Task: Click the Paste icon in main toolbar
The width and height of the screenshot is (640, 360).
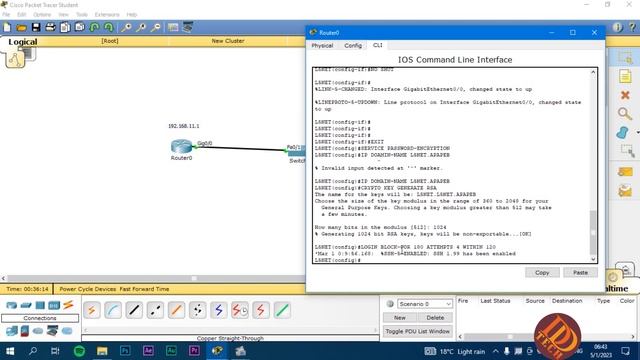Action: pos(80,27)
